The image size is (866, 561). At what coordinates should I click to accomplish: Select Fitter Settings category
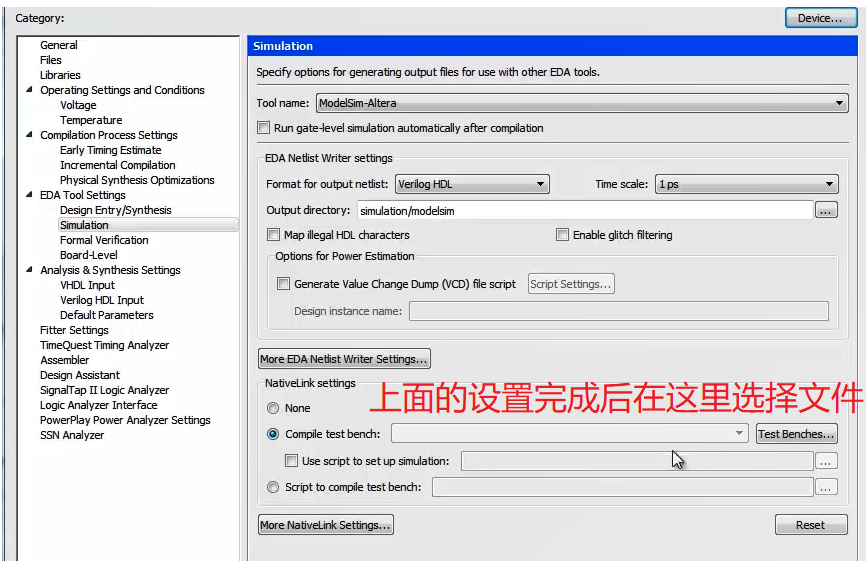click(x=74, y=330)
